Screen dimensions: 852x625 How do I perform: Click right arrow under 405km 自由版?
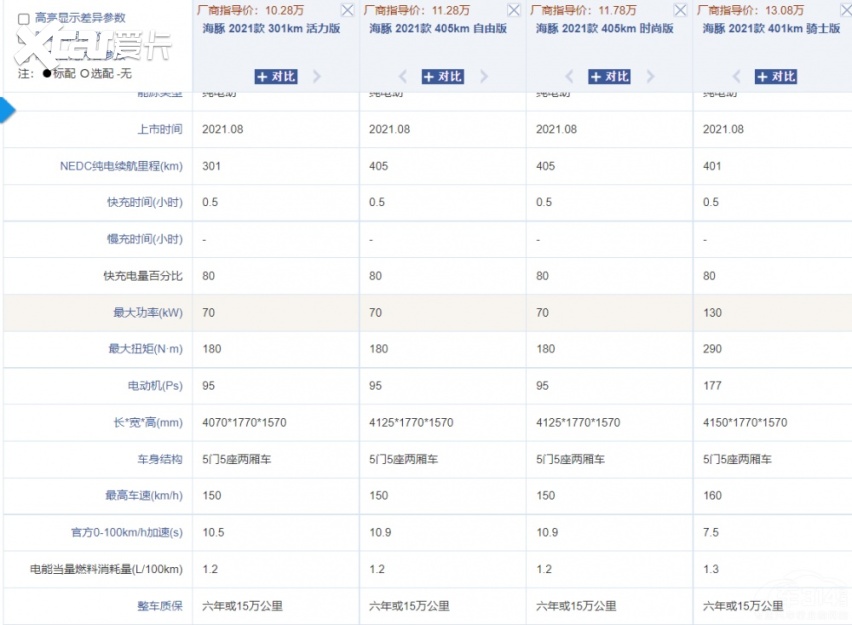click(x=484, y=76)
